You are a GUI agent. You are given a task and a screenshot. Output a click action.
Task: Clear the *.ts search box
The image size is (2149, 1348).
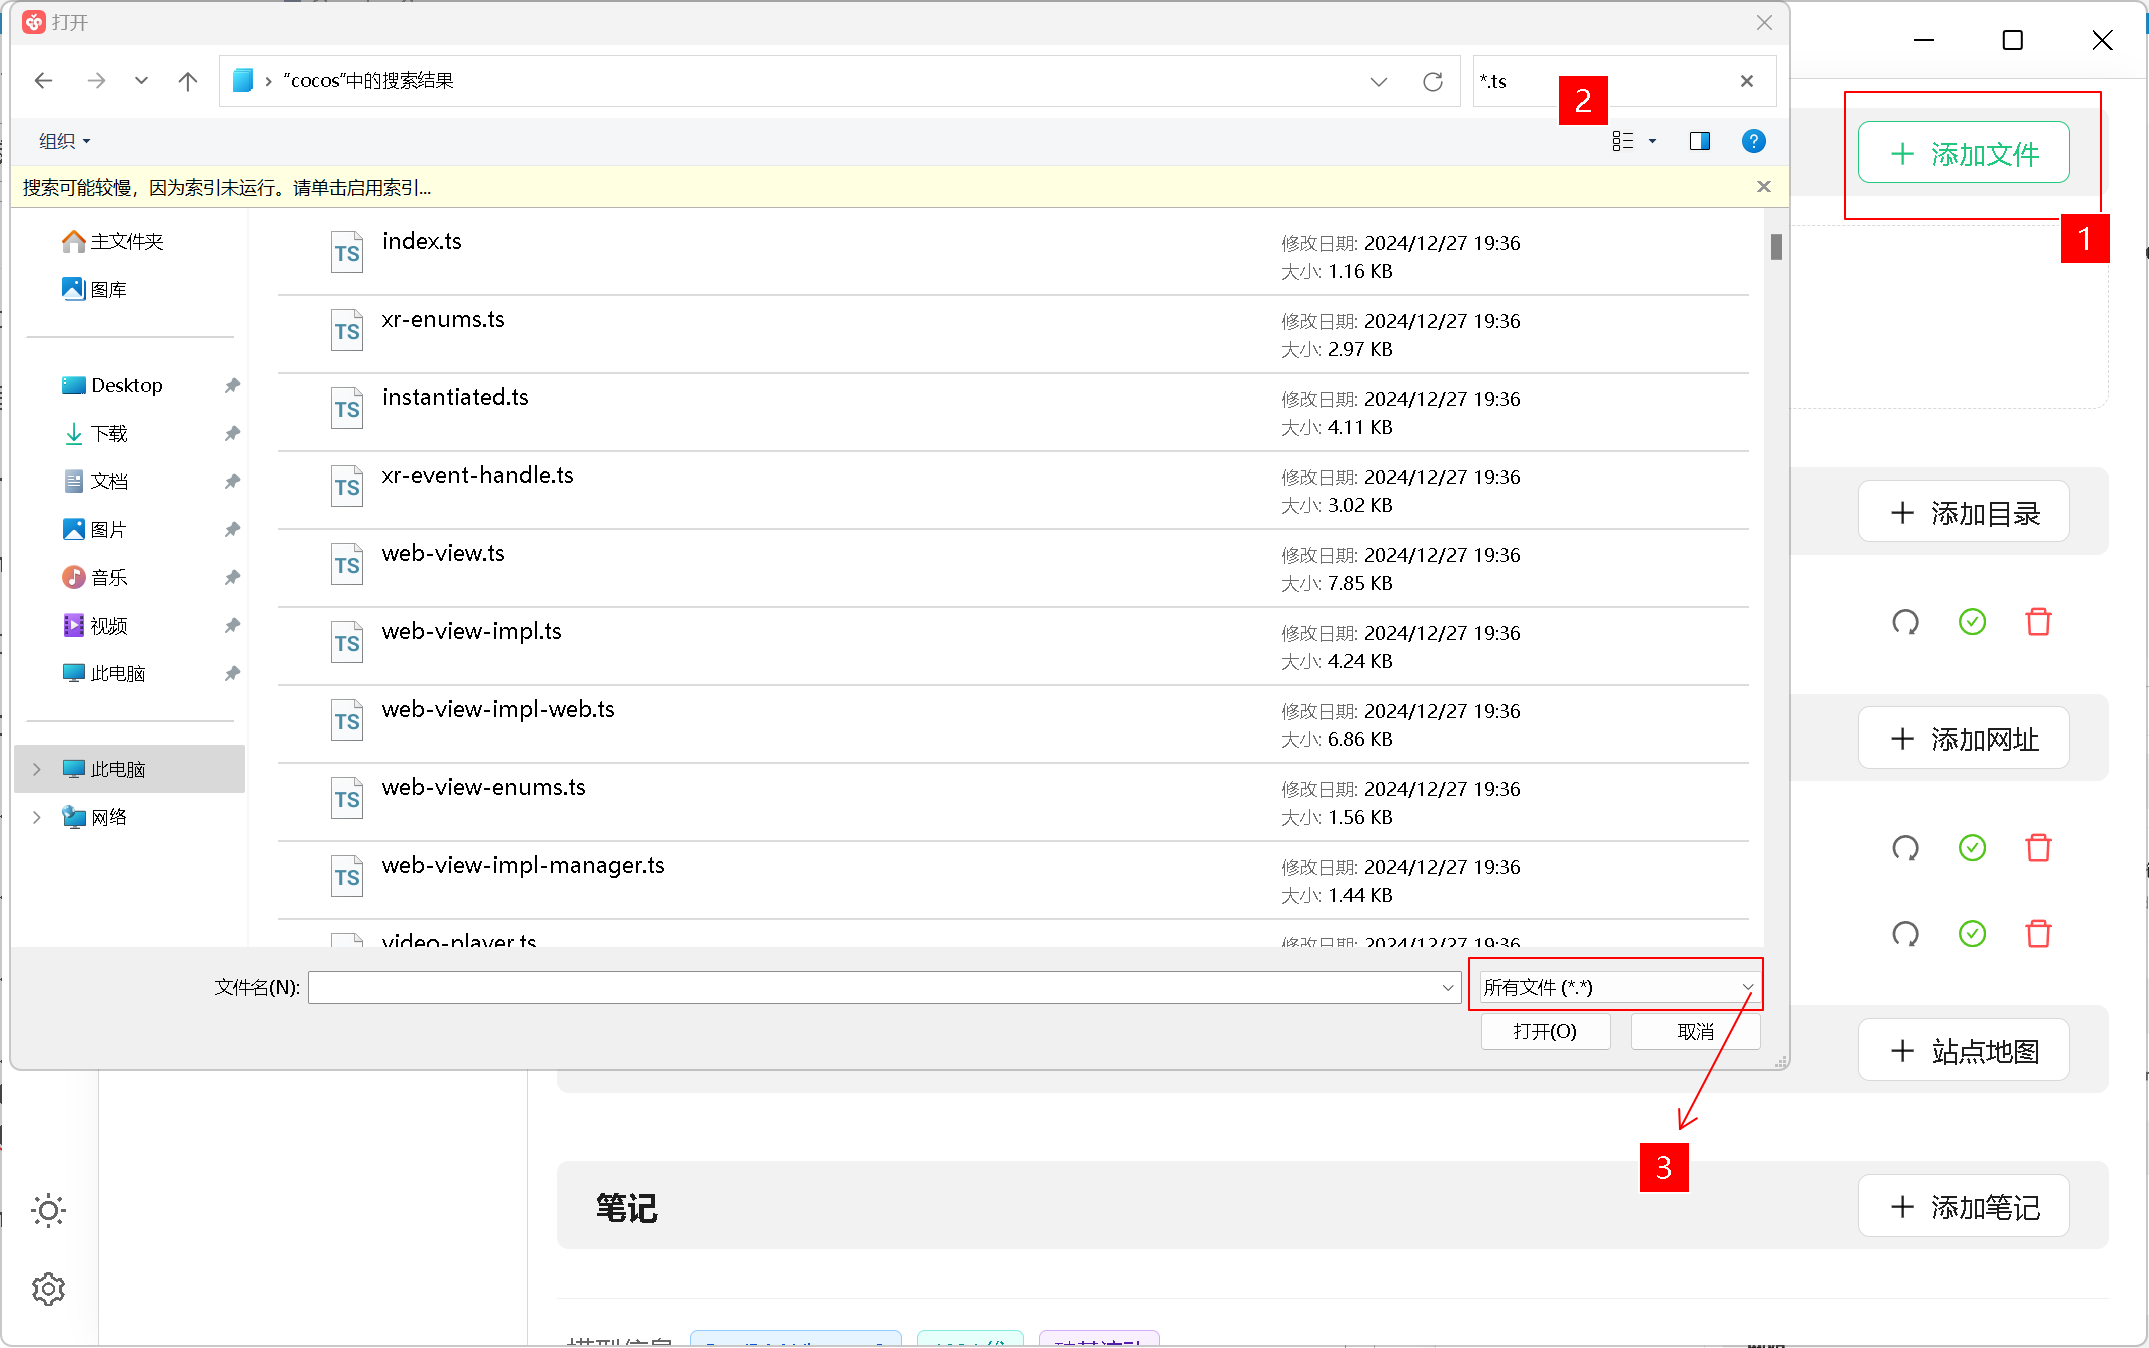pyautogui.click(x=1746, y=81)
